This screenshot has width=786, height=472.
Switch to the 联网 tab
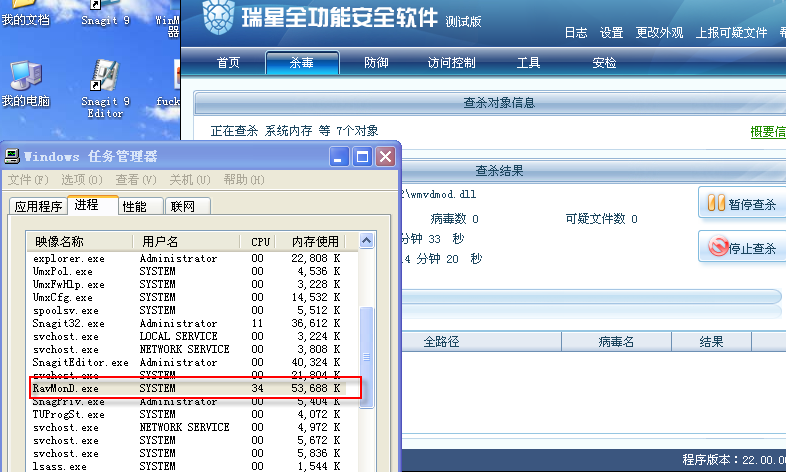point(188,206)
